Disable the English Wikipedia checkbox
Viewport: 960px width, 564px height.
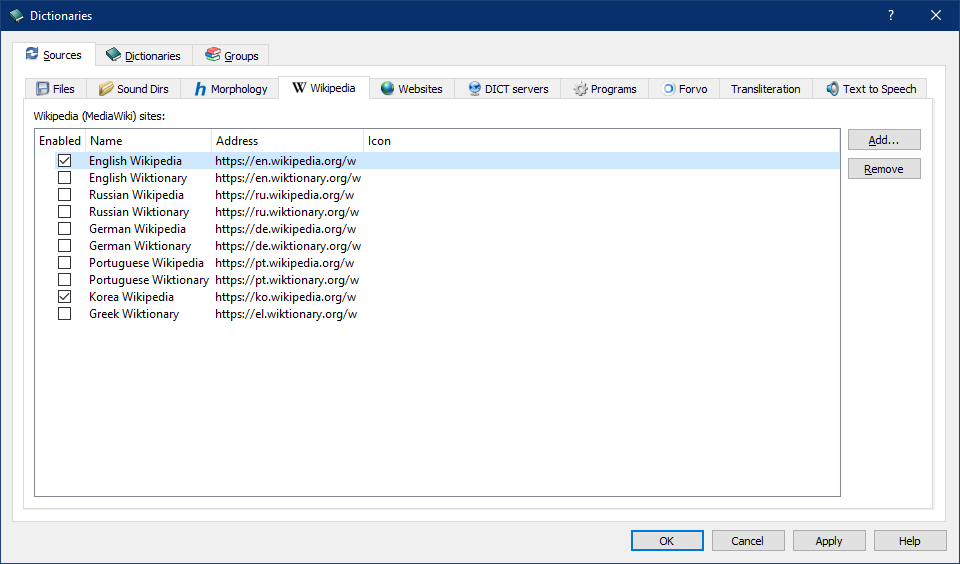(x=64, y=160)
